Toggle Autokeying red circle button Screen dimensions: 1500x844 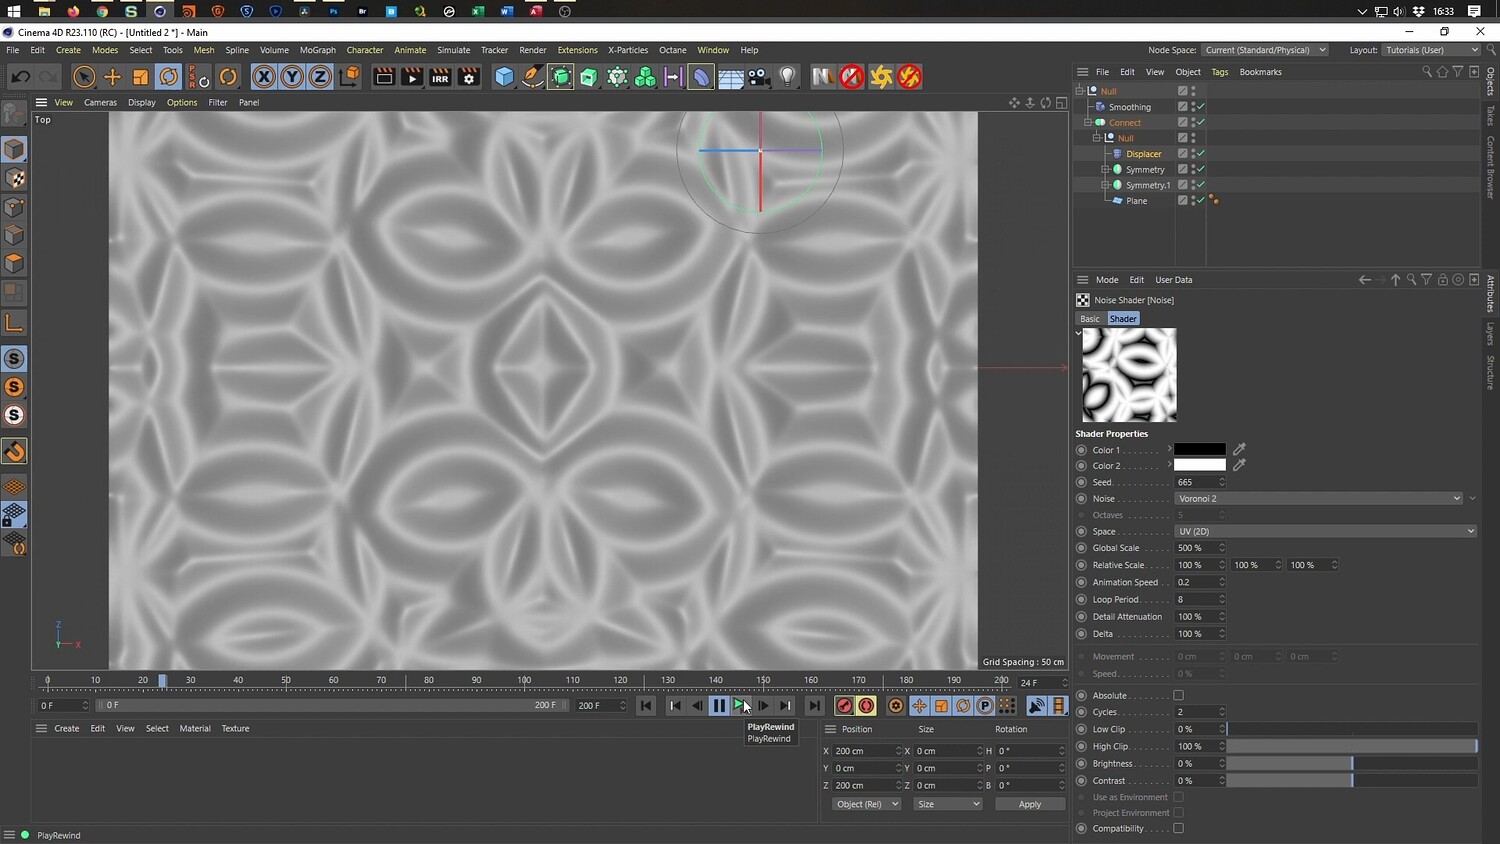click(867, 706)
